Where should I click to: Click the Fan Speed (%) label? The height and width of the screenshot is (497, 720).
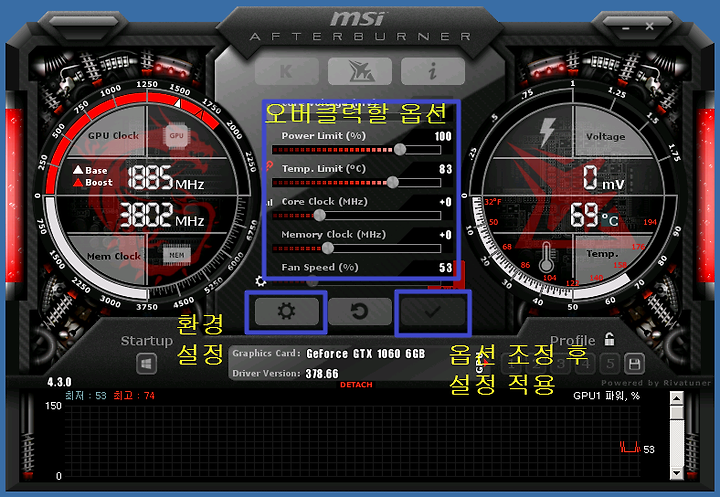[x=320, y=267]
